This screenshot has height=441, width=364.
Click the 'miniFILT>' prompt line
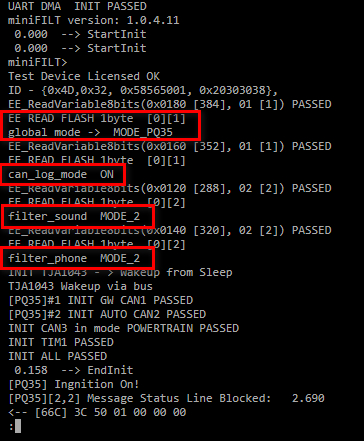(37, 62)
